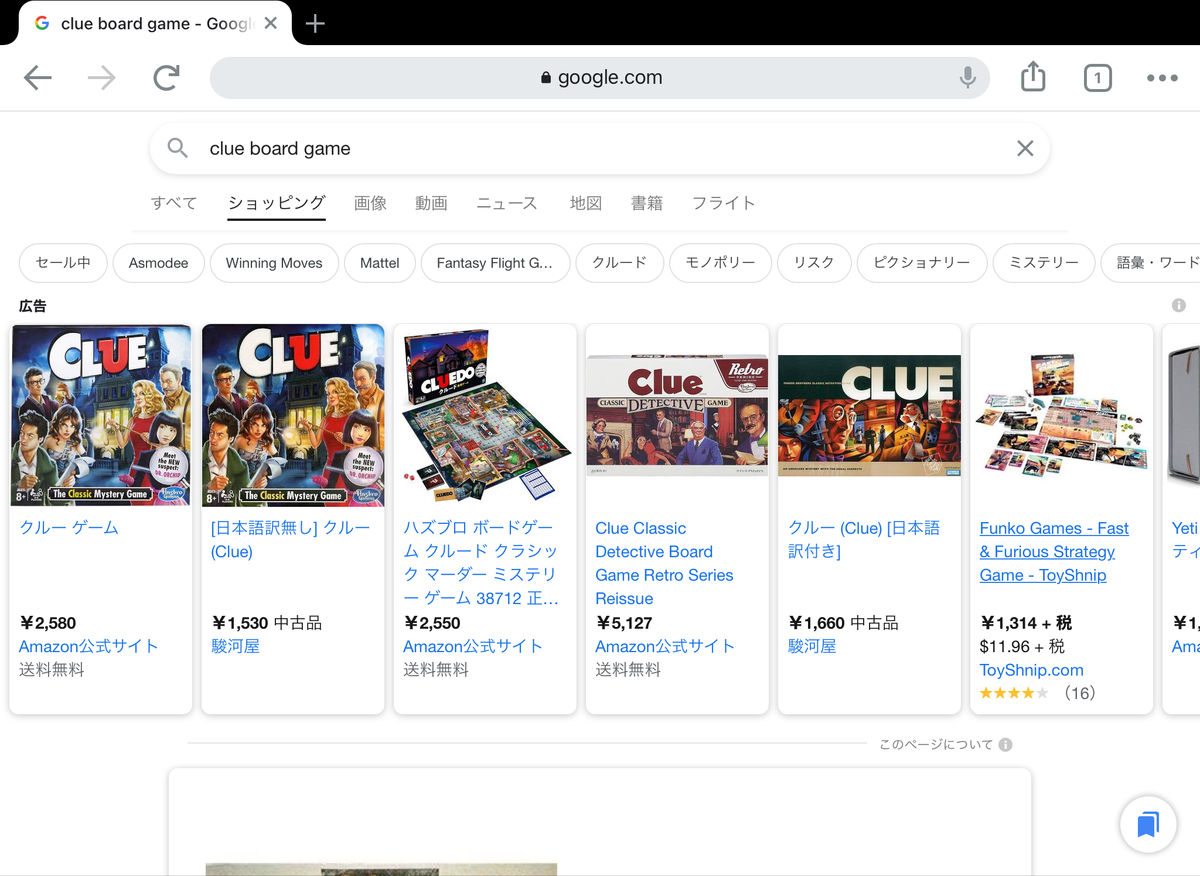This screenshot has height=876, width=1200.
Task: Clear the search box with the X icon
Action: (x=1025, y=148)
